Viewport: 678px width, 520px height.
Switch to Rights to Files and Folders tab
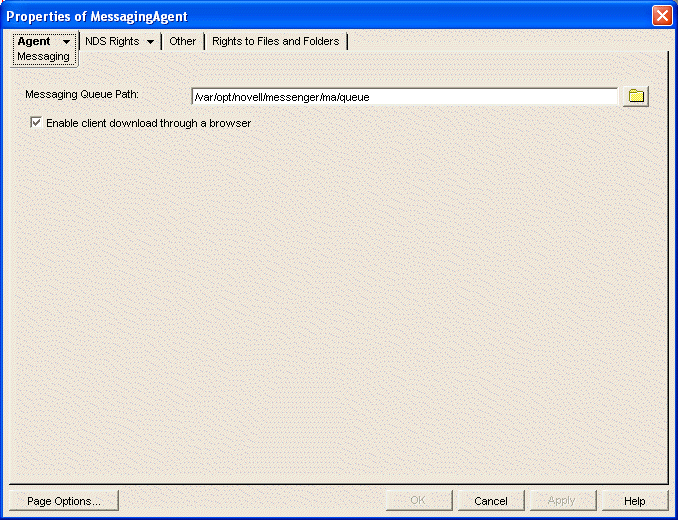[x=275, y=42]
